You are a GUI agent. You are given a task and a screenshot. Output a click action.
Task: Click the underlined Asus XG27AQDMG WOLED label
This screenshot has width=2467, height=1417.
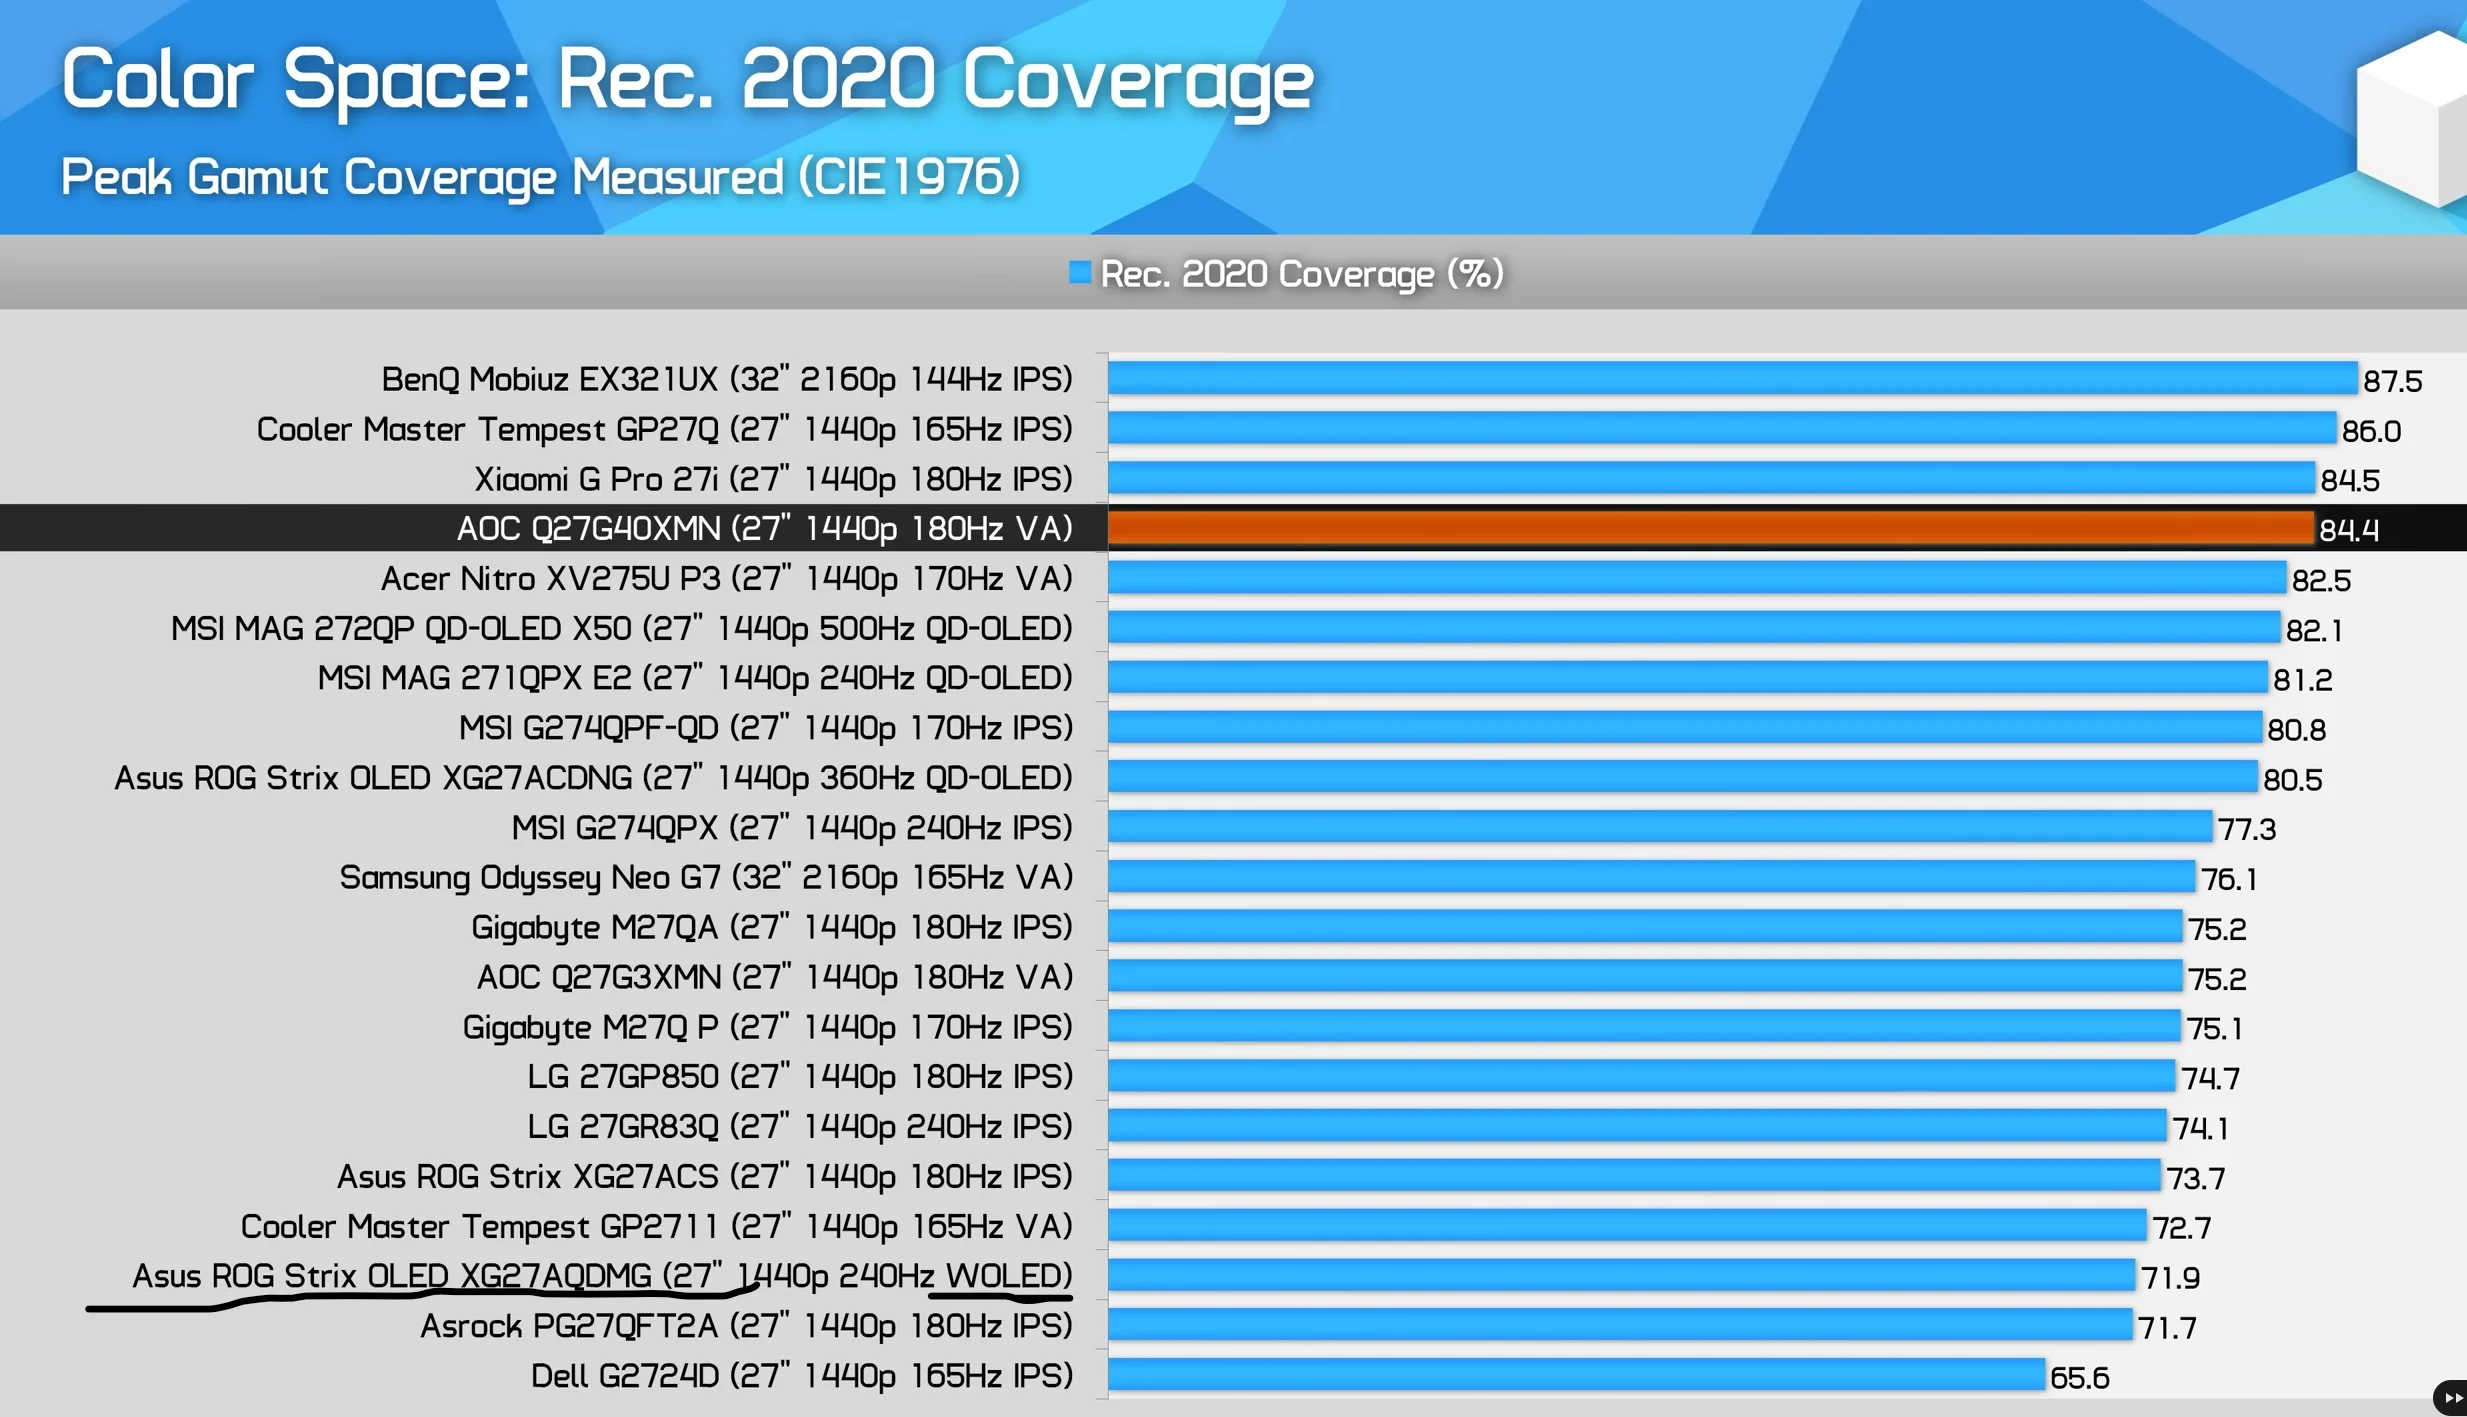pos(601,1276)
